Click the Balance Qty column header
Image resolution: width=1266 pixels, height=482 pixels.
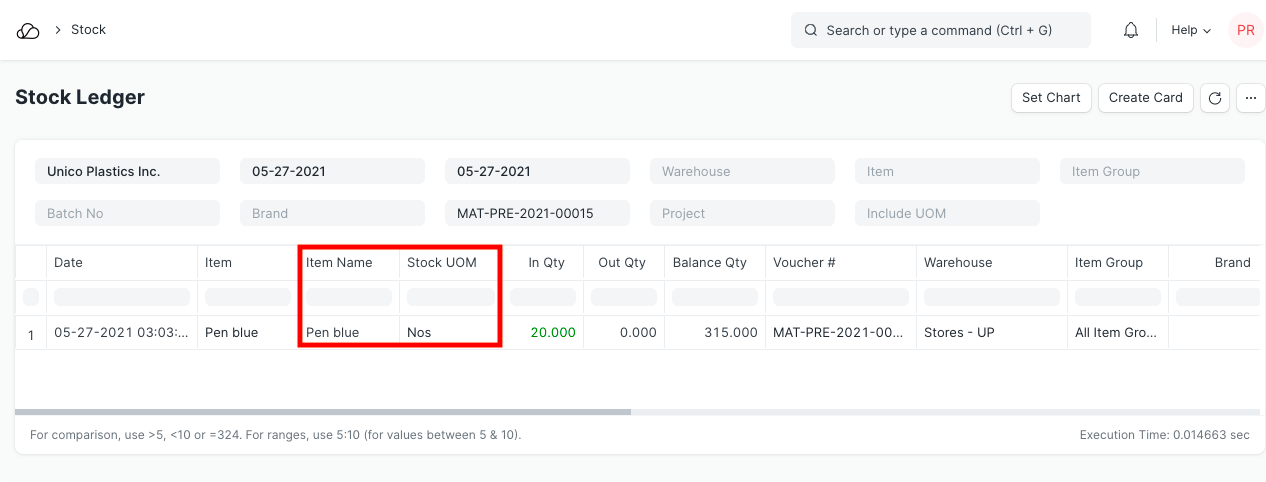pos(709,263)
